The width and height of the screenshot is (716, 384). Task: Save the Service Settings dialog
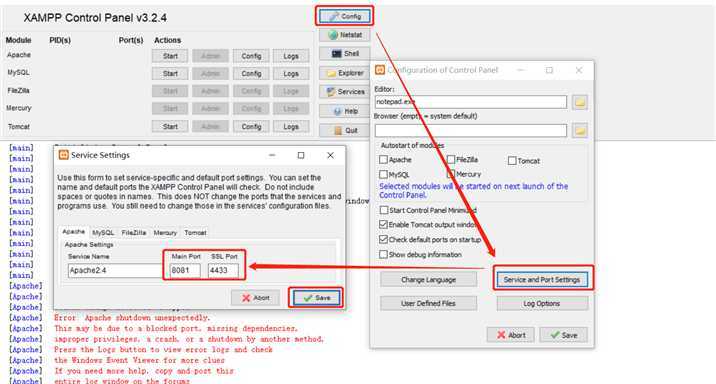317,298
